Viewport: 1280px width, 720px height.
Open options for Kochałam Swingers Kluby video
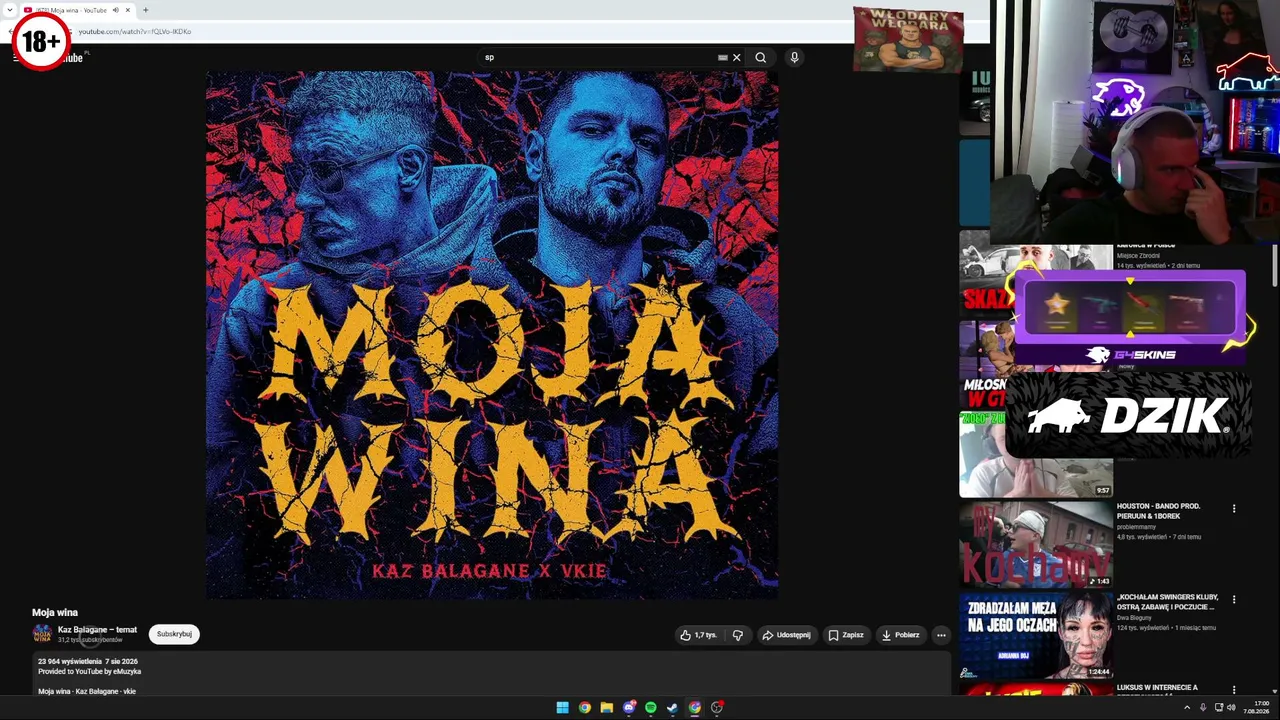click(1234, 600)
